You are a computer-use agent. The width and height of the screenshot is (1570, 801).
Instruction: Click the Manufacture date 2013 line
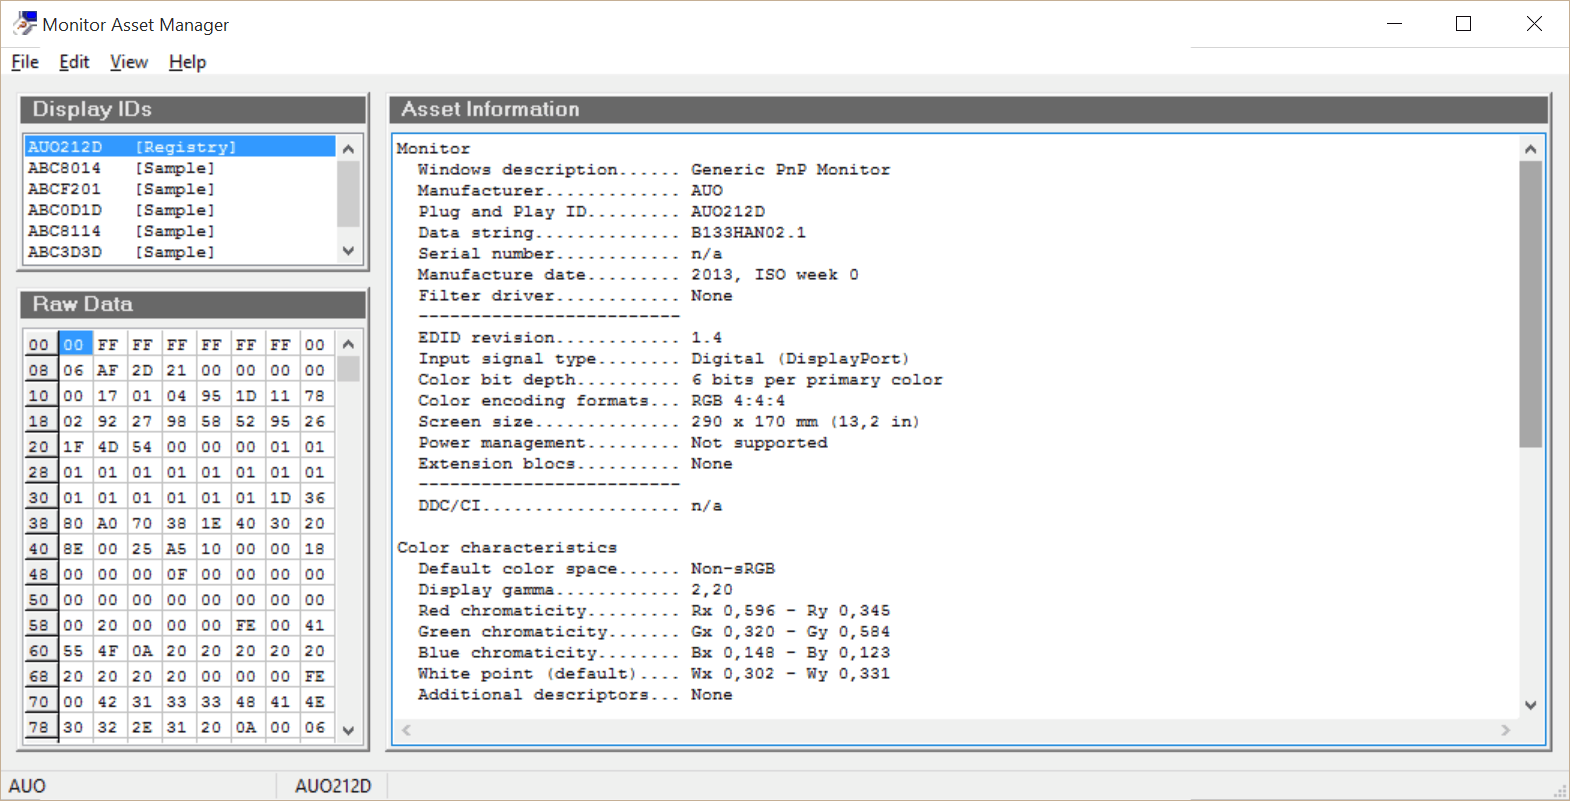click(638, 275)
